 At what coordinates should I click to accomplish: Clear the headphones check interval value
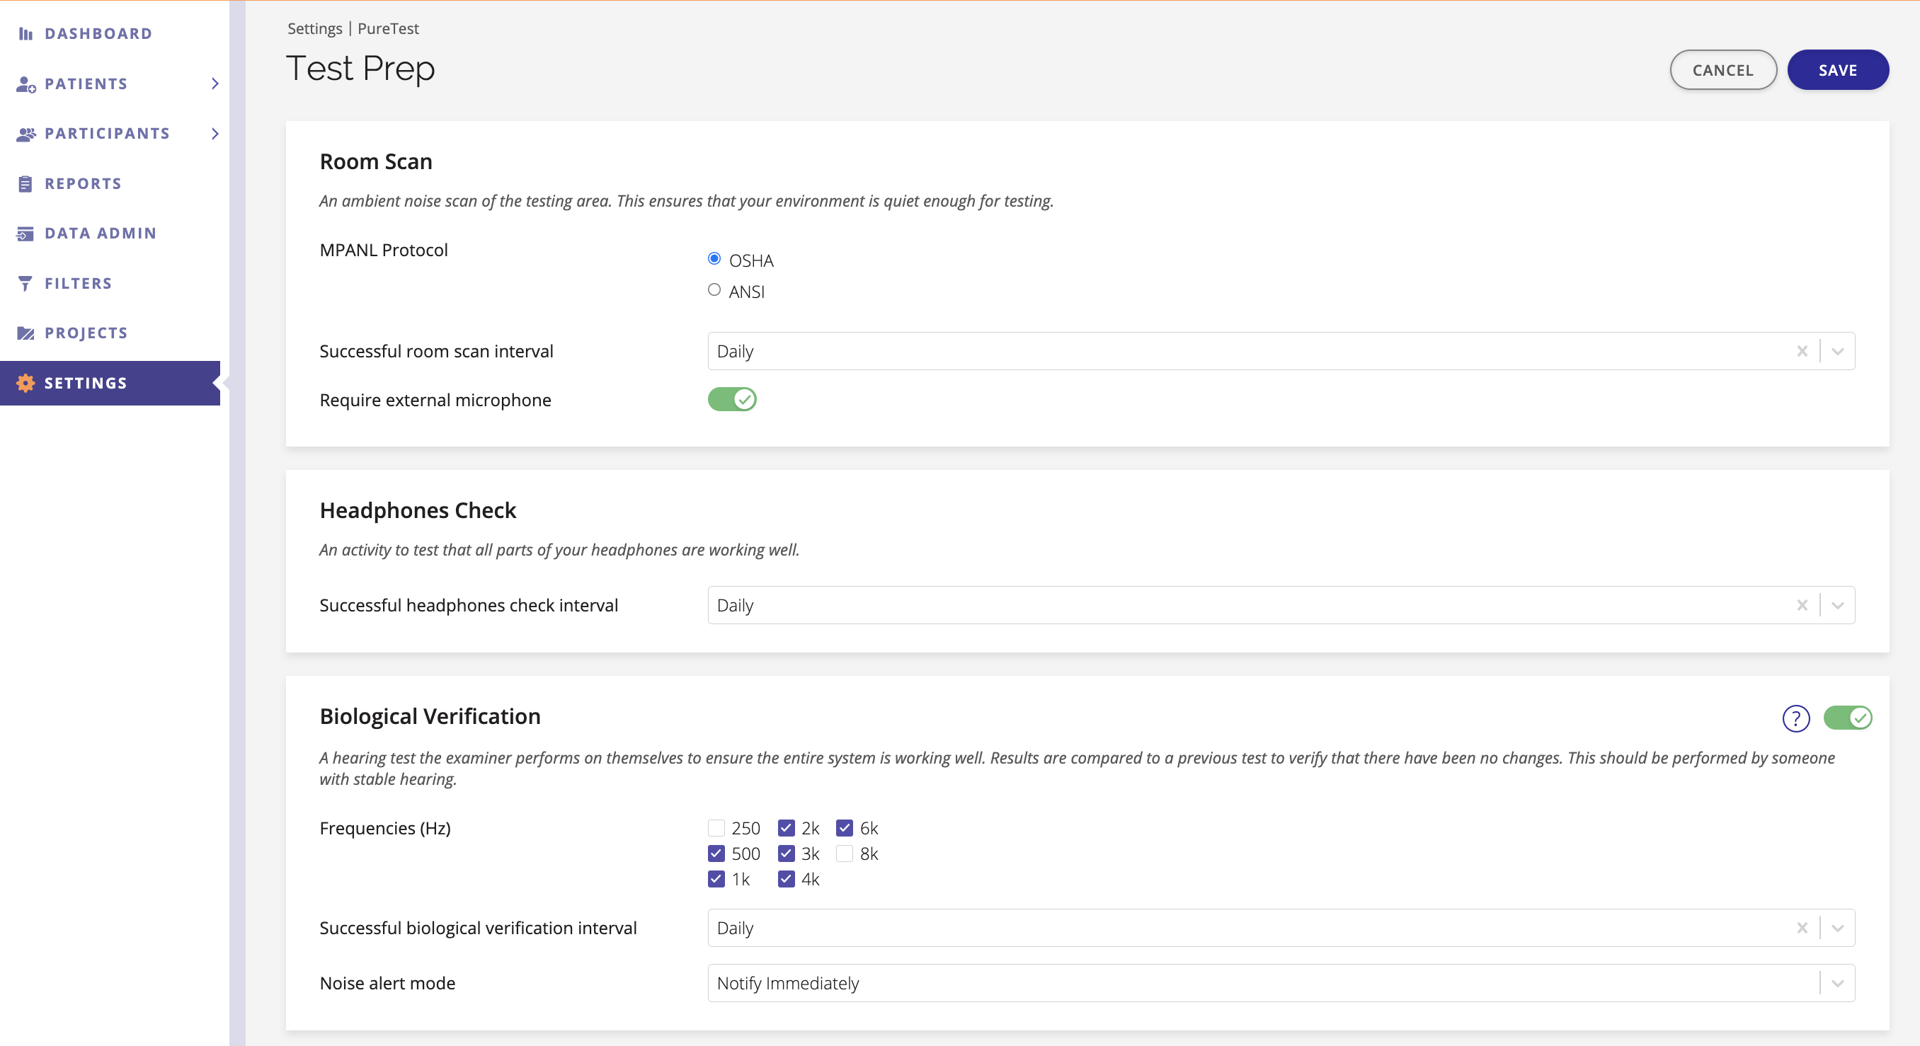pos(1802,605)
